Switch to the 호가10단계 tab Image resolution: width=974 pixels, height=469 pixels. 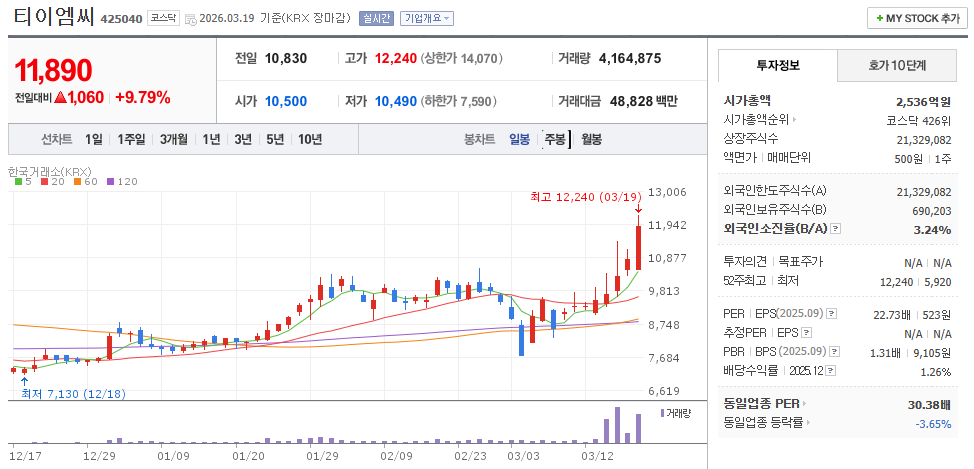click(x=897, y=65)
